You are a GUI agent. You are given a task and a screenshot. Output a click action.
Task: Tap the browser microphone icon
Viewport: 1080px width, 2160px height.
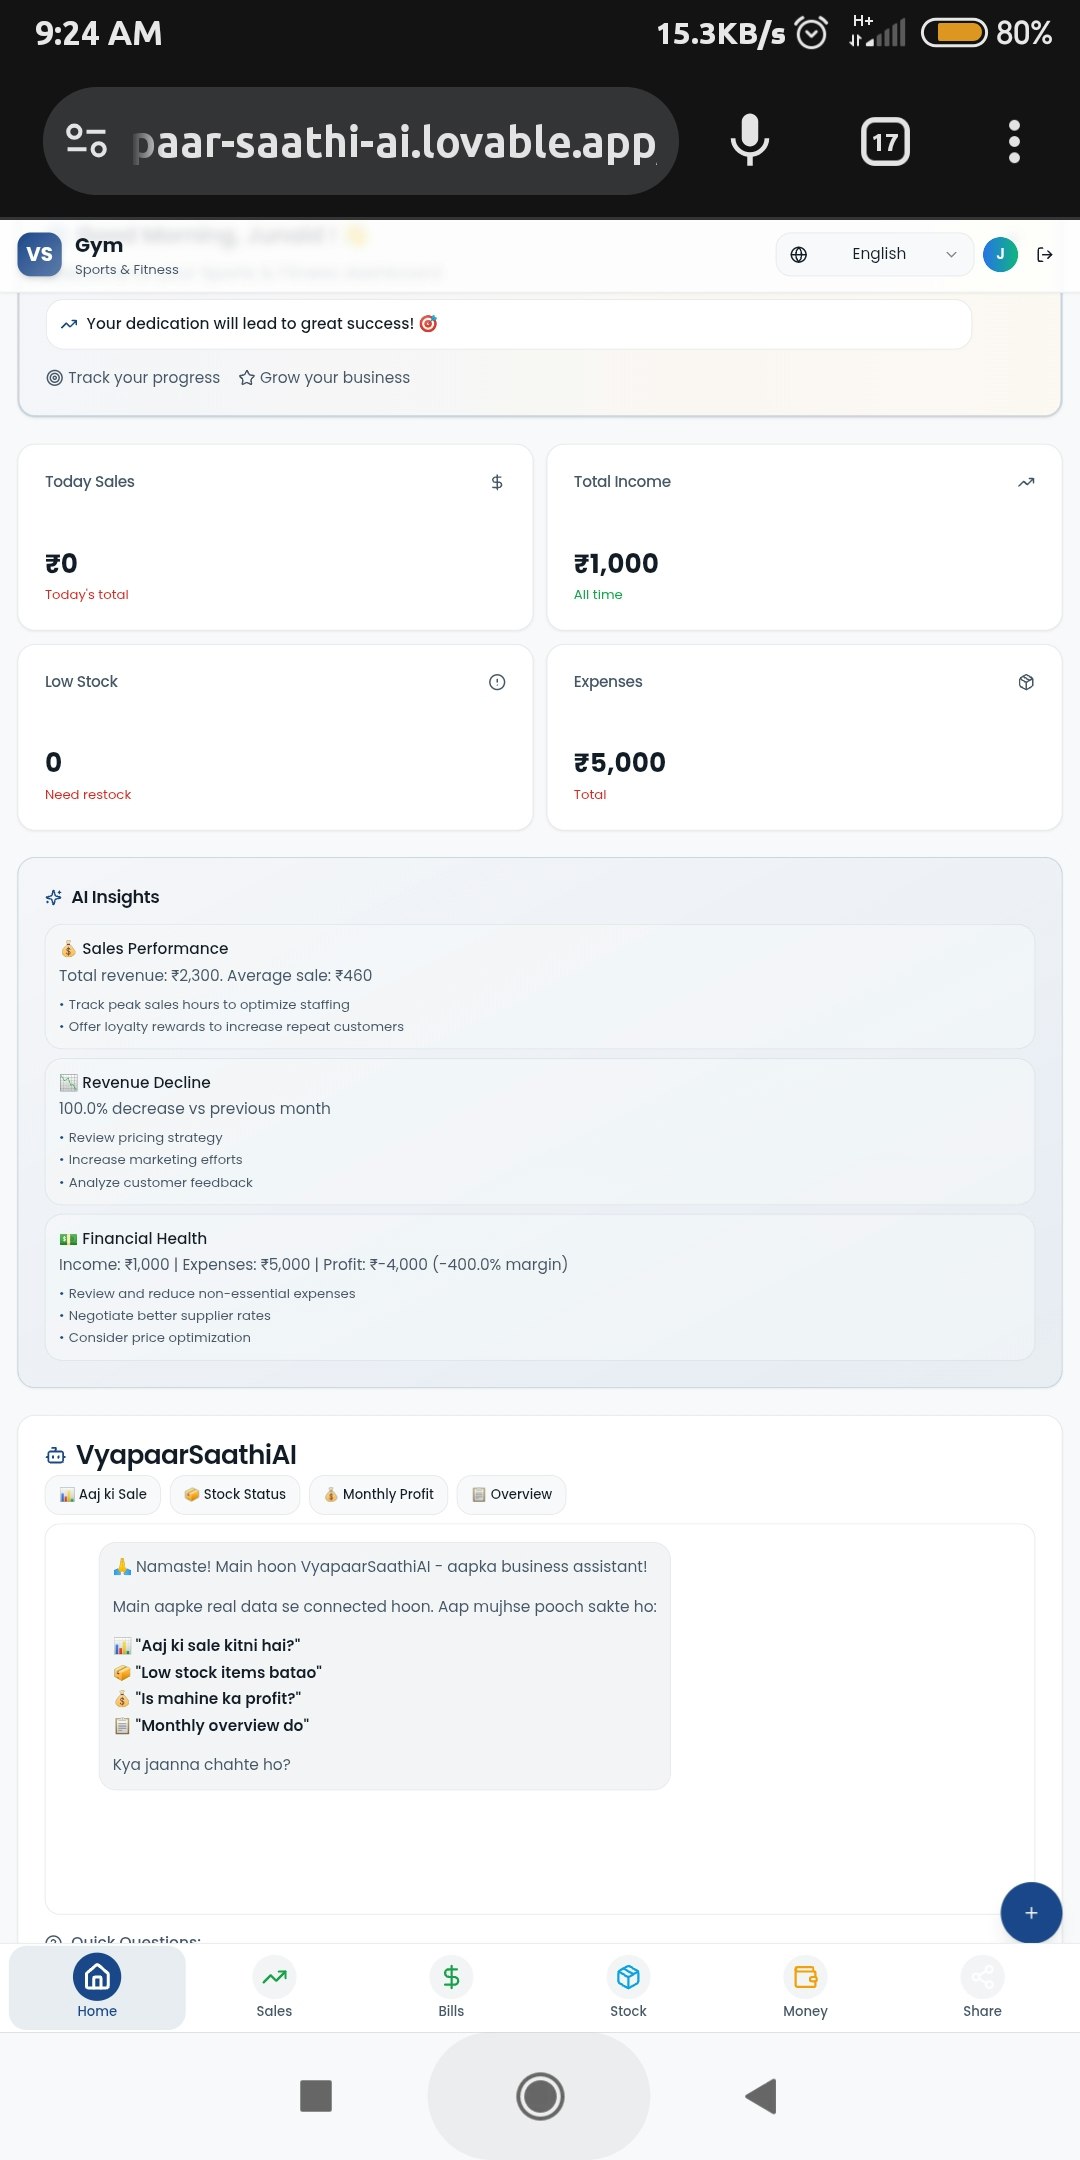tap(749, 140)
